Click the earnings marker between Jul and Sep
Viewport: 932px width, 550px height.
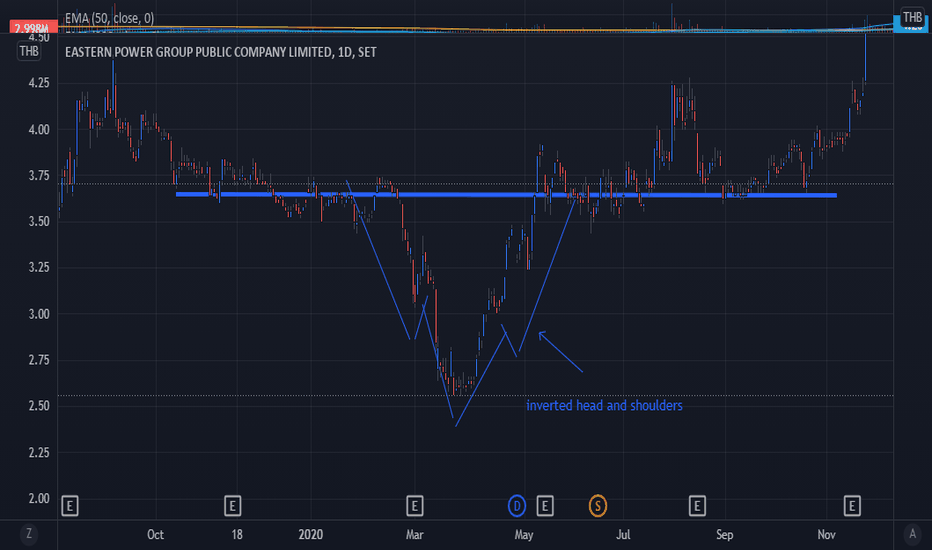pyautogui.click(x=697, y=506)
